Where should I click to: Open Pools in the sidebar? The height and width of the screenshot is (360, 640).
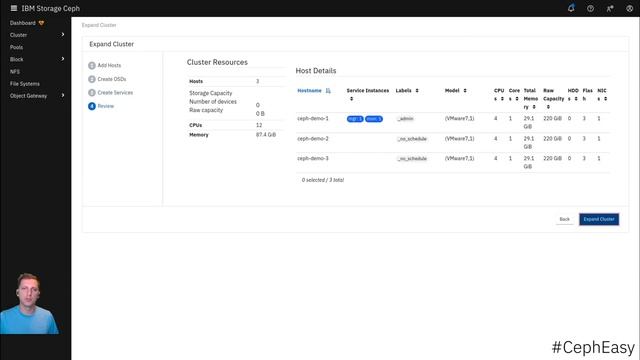pos(16,47)
